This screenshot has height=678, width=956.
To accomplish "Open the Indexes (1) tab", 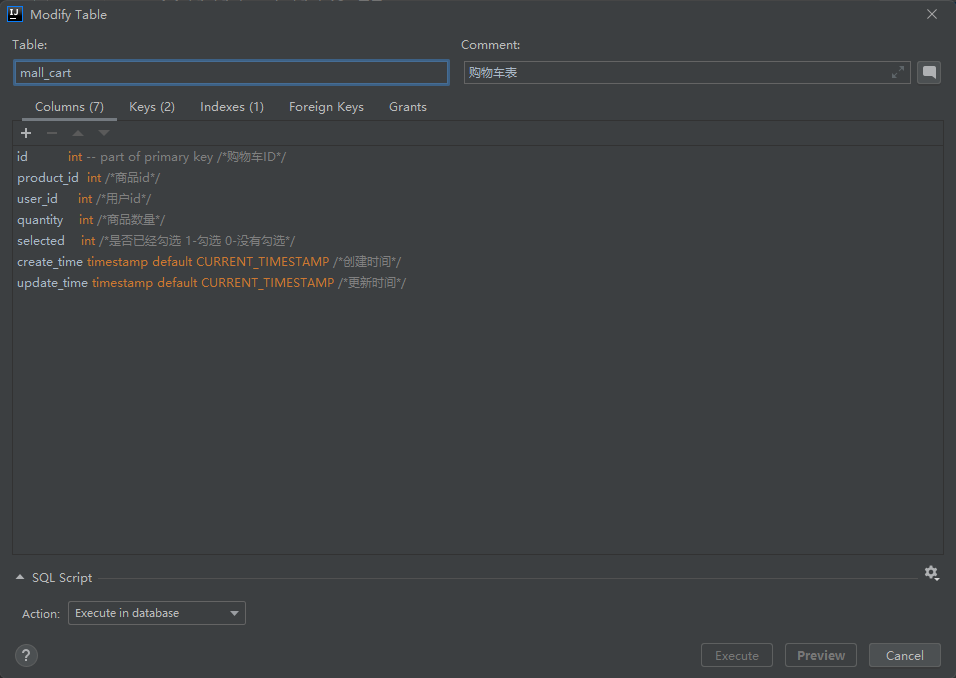I will point(232,107).
